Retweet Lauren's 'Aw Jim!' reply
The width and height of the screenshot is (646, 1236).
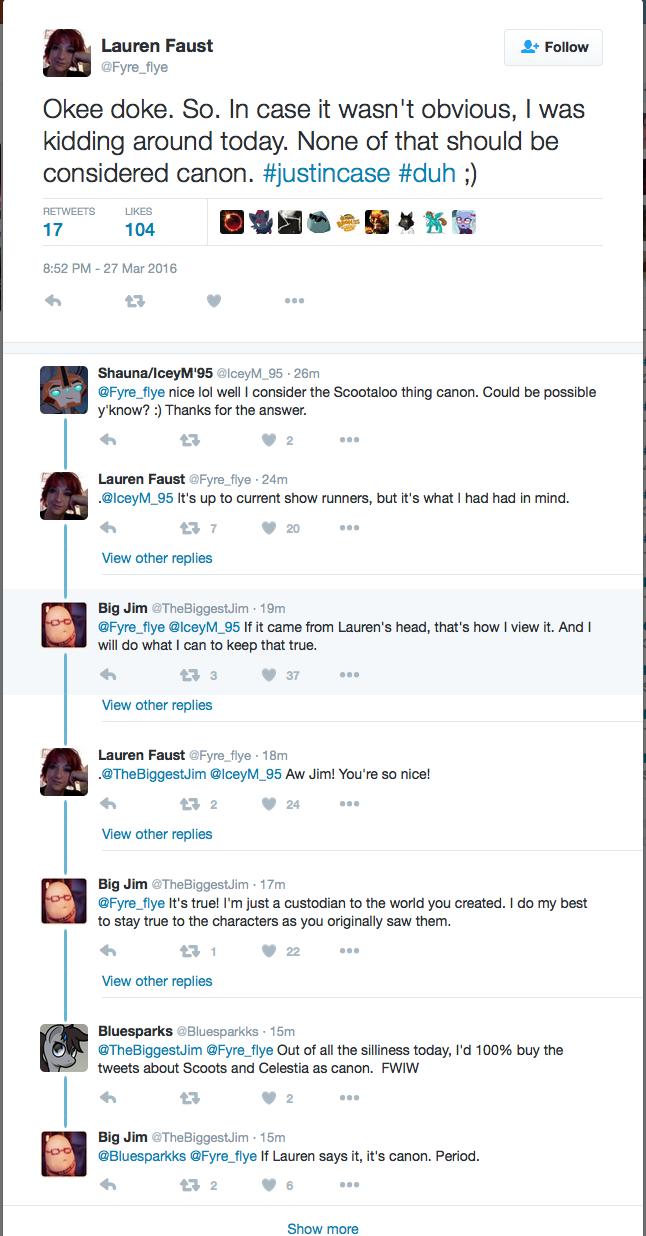[x=188, y=804]
